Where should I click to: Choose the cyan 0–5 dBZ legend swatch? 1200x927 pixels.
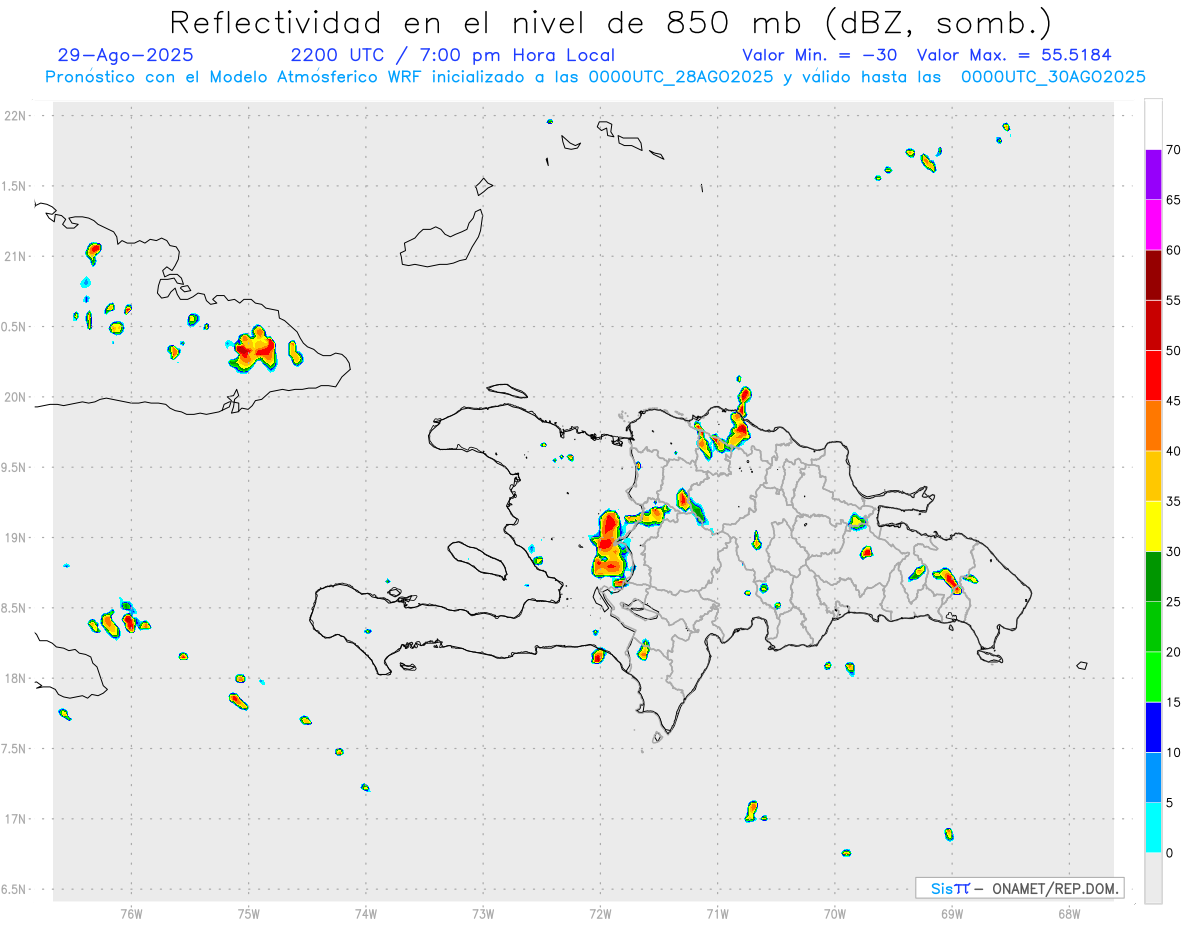[x=1153, y=828]
